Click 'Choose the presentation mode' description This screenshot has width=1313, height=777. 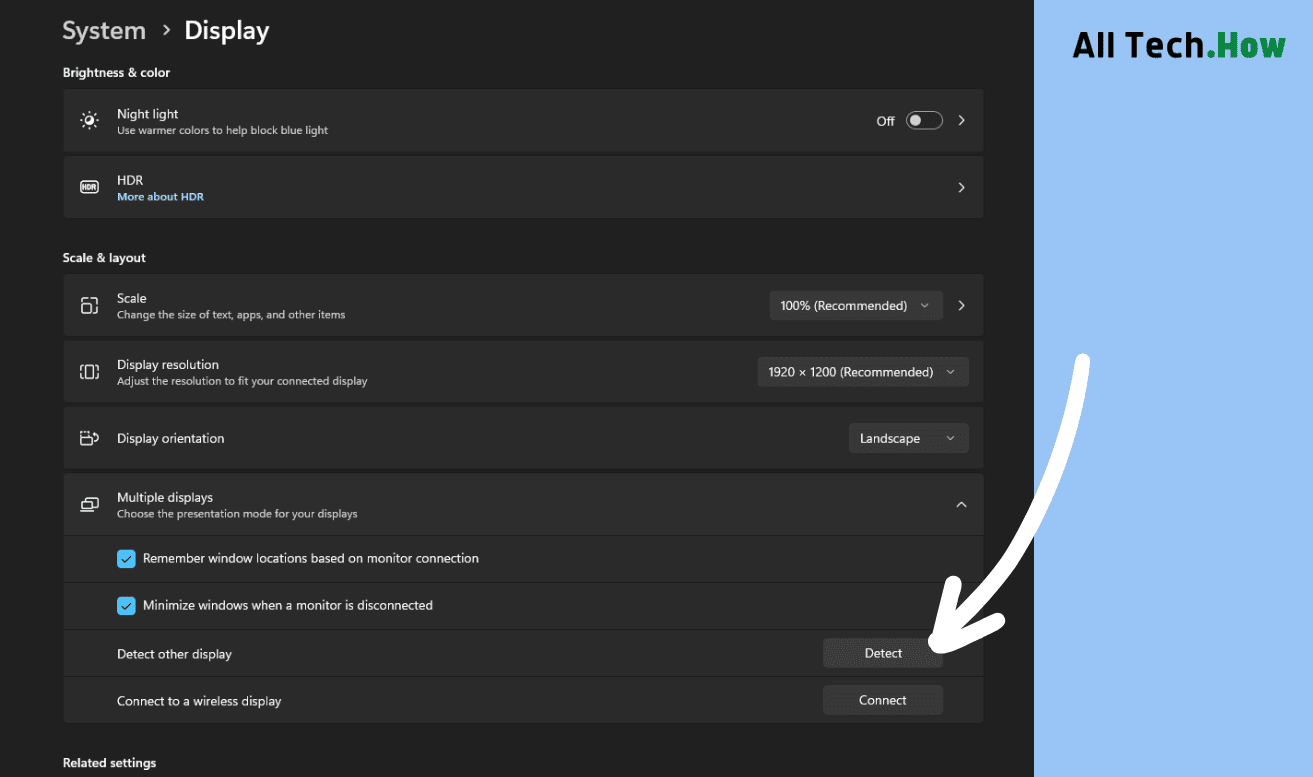pos(237,514)
